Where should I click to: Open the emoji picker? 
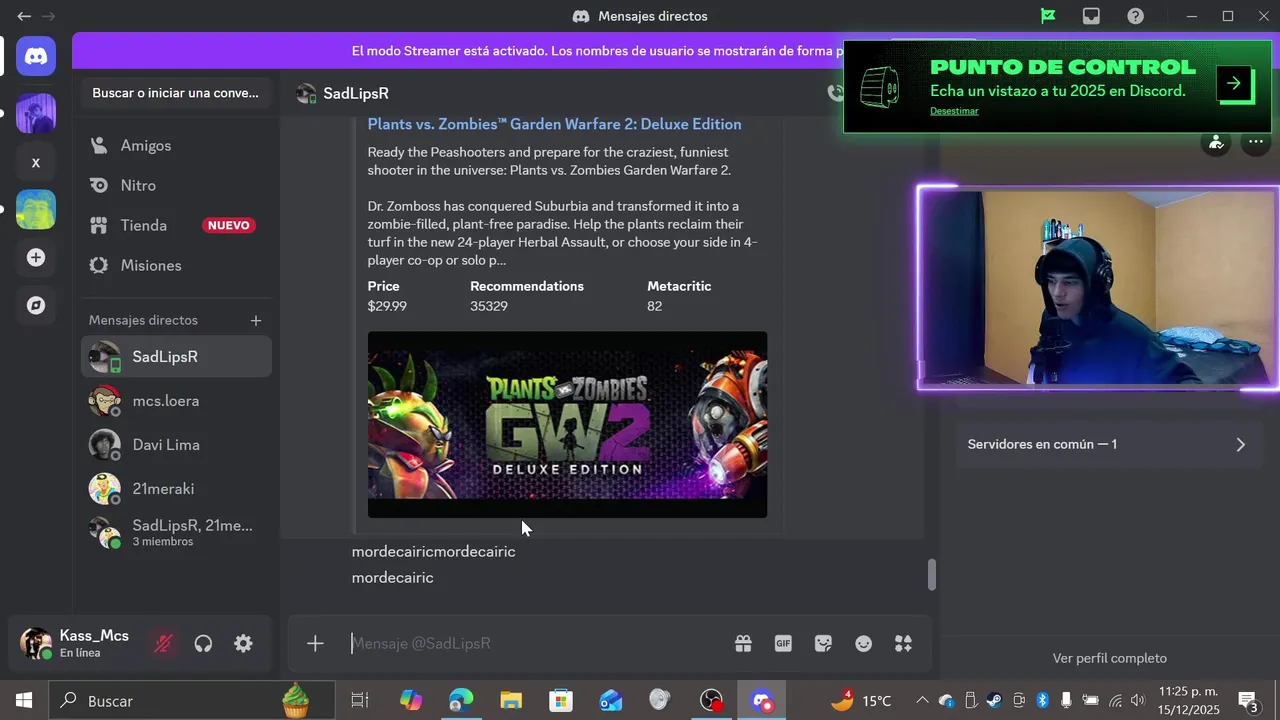tap(863, 644)
